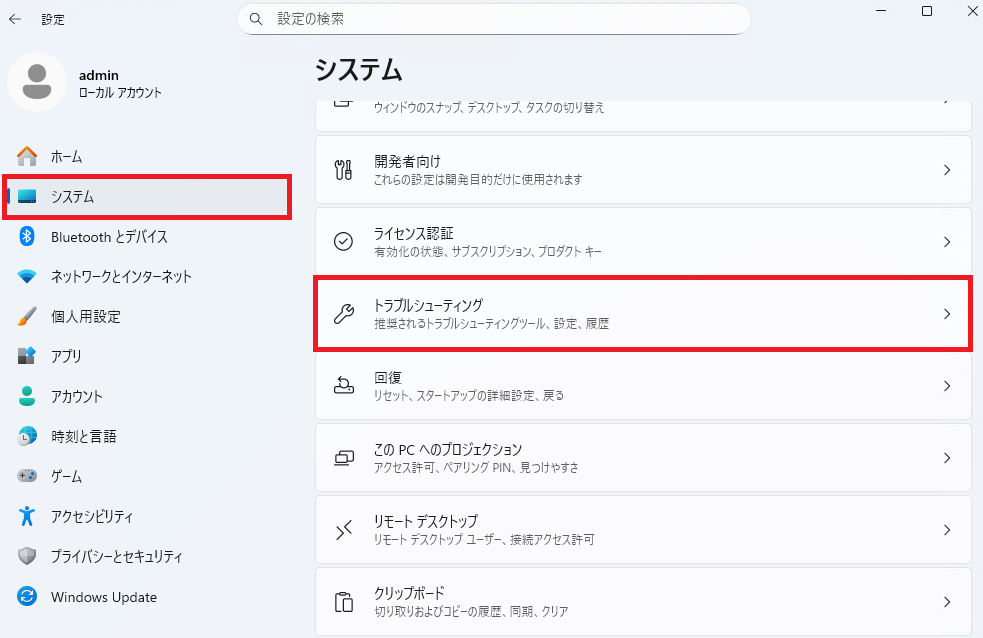
Task: Click the トラブルシューティング wrench icon
Action: tap(344, 313)
